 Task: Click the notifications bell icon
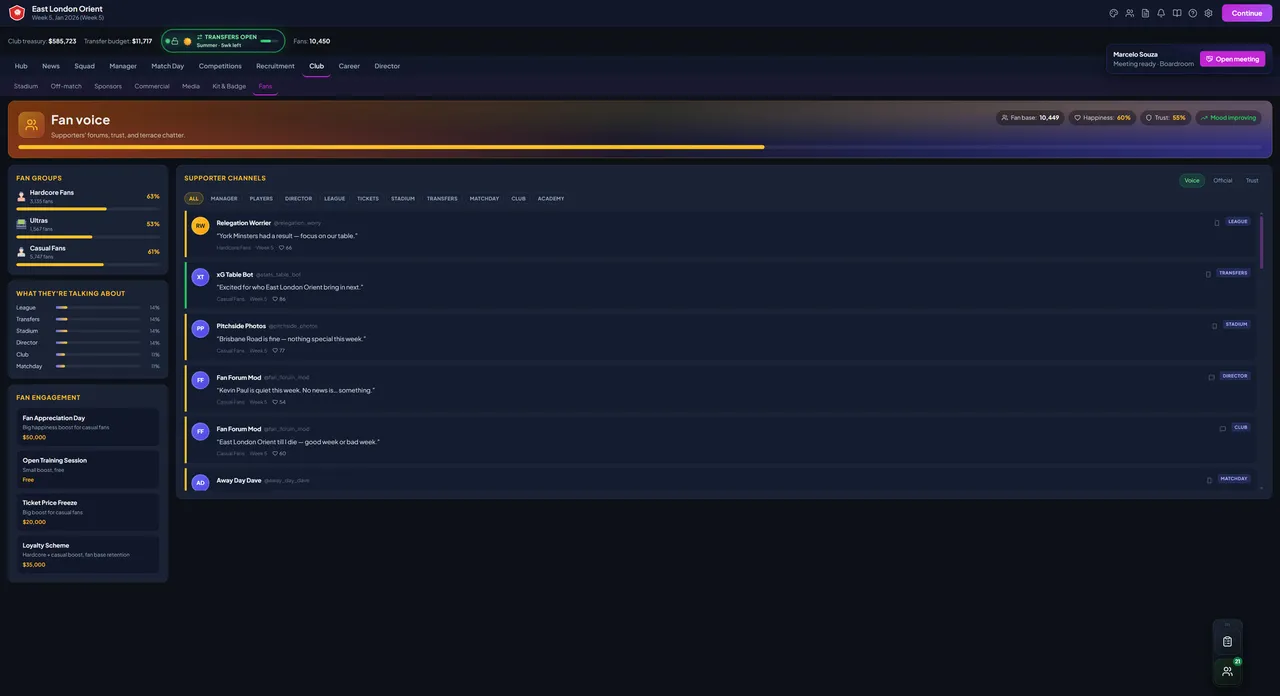[x=1161, y=13]
